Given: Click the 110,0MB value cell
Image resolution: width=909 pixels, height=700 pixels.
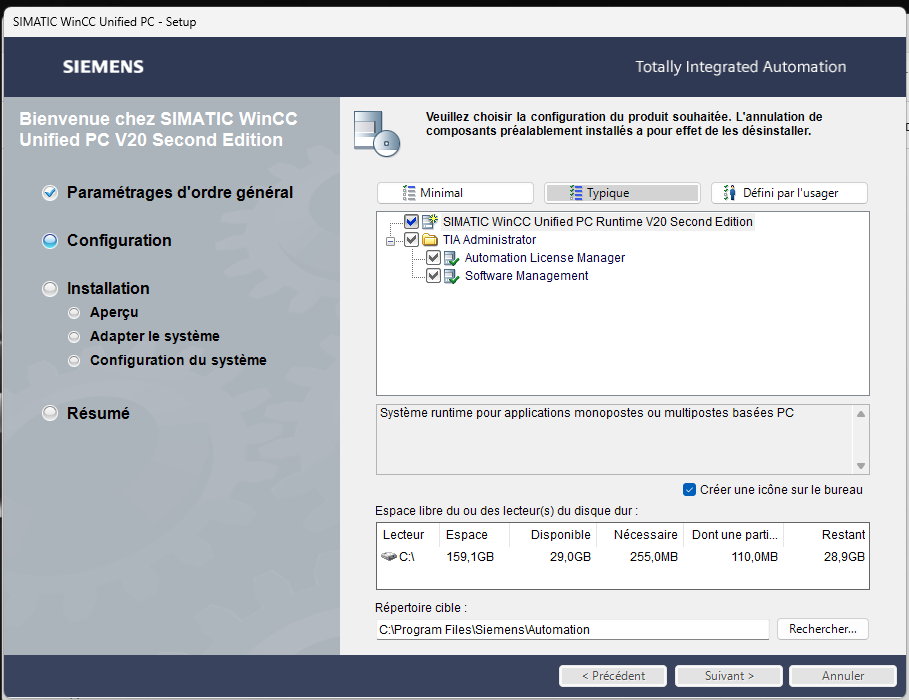Looking at the screenshot, I should coord(754,557).
